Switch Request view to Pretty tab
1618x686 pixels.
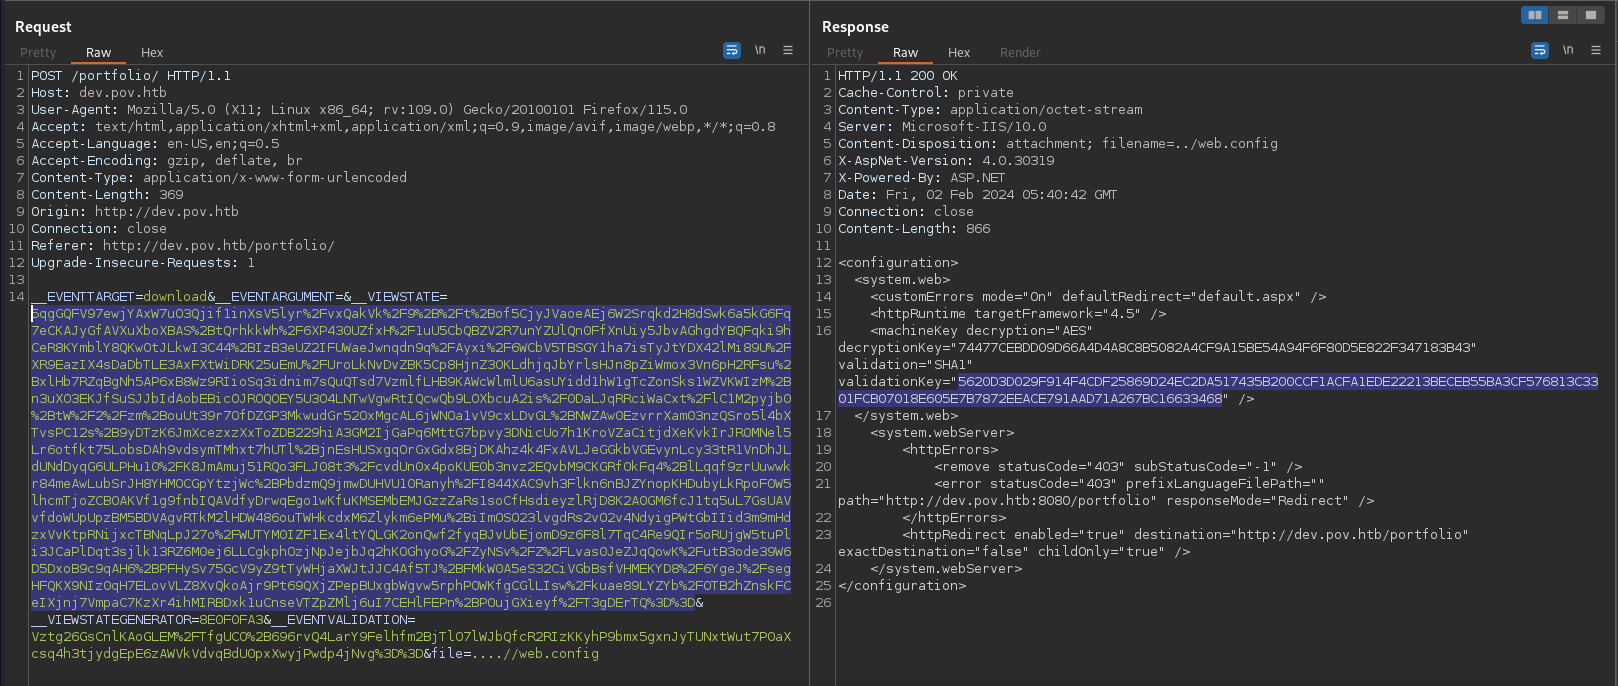click(38, 52)
